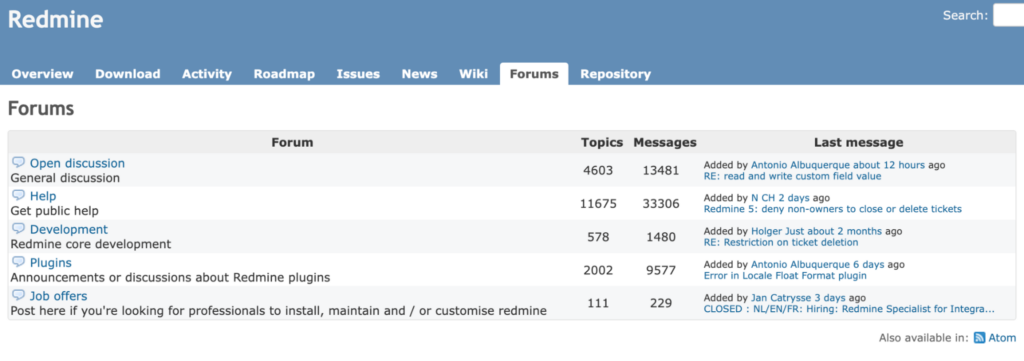The height and width of the screenshot is (361, 1024).
Task: Click the 'Redmine core development' description
Action: point(91,244)
